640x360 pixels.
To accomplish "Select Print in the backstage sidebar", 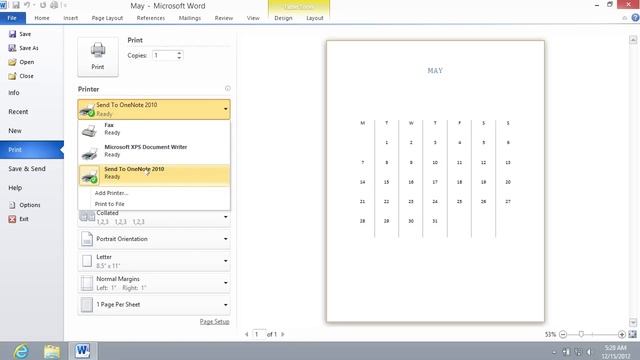I will tap(32, 150).
